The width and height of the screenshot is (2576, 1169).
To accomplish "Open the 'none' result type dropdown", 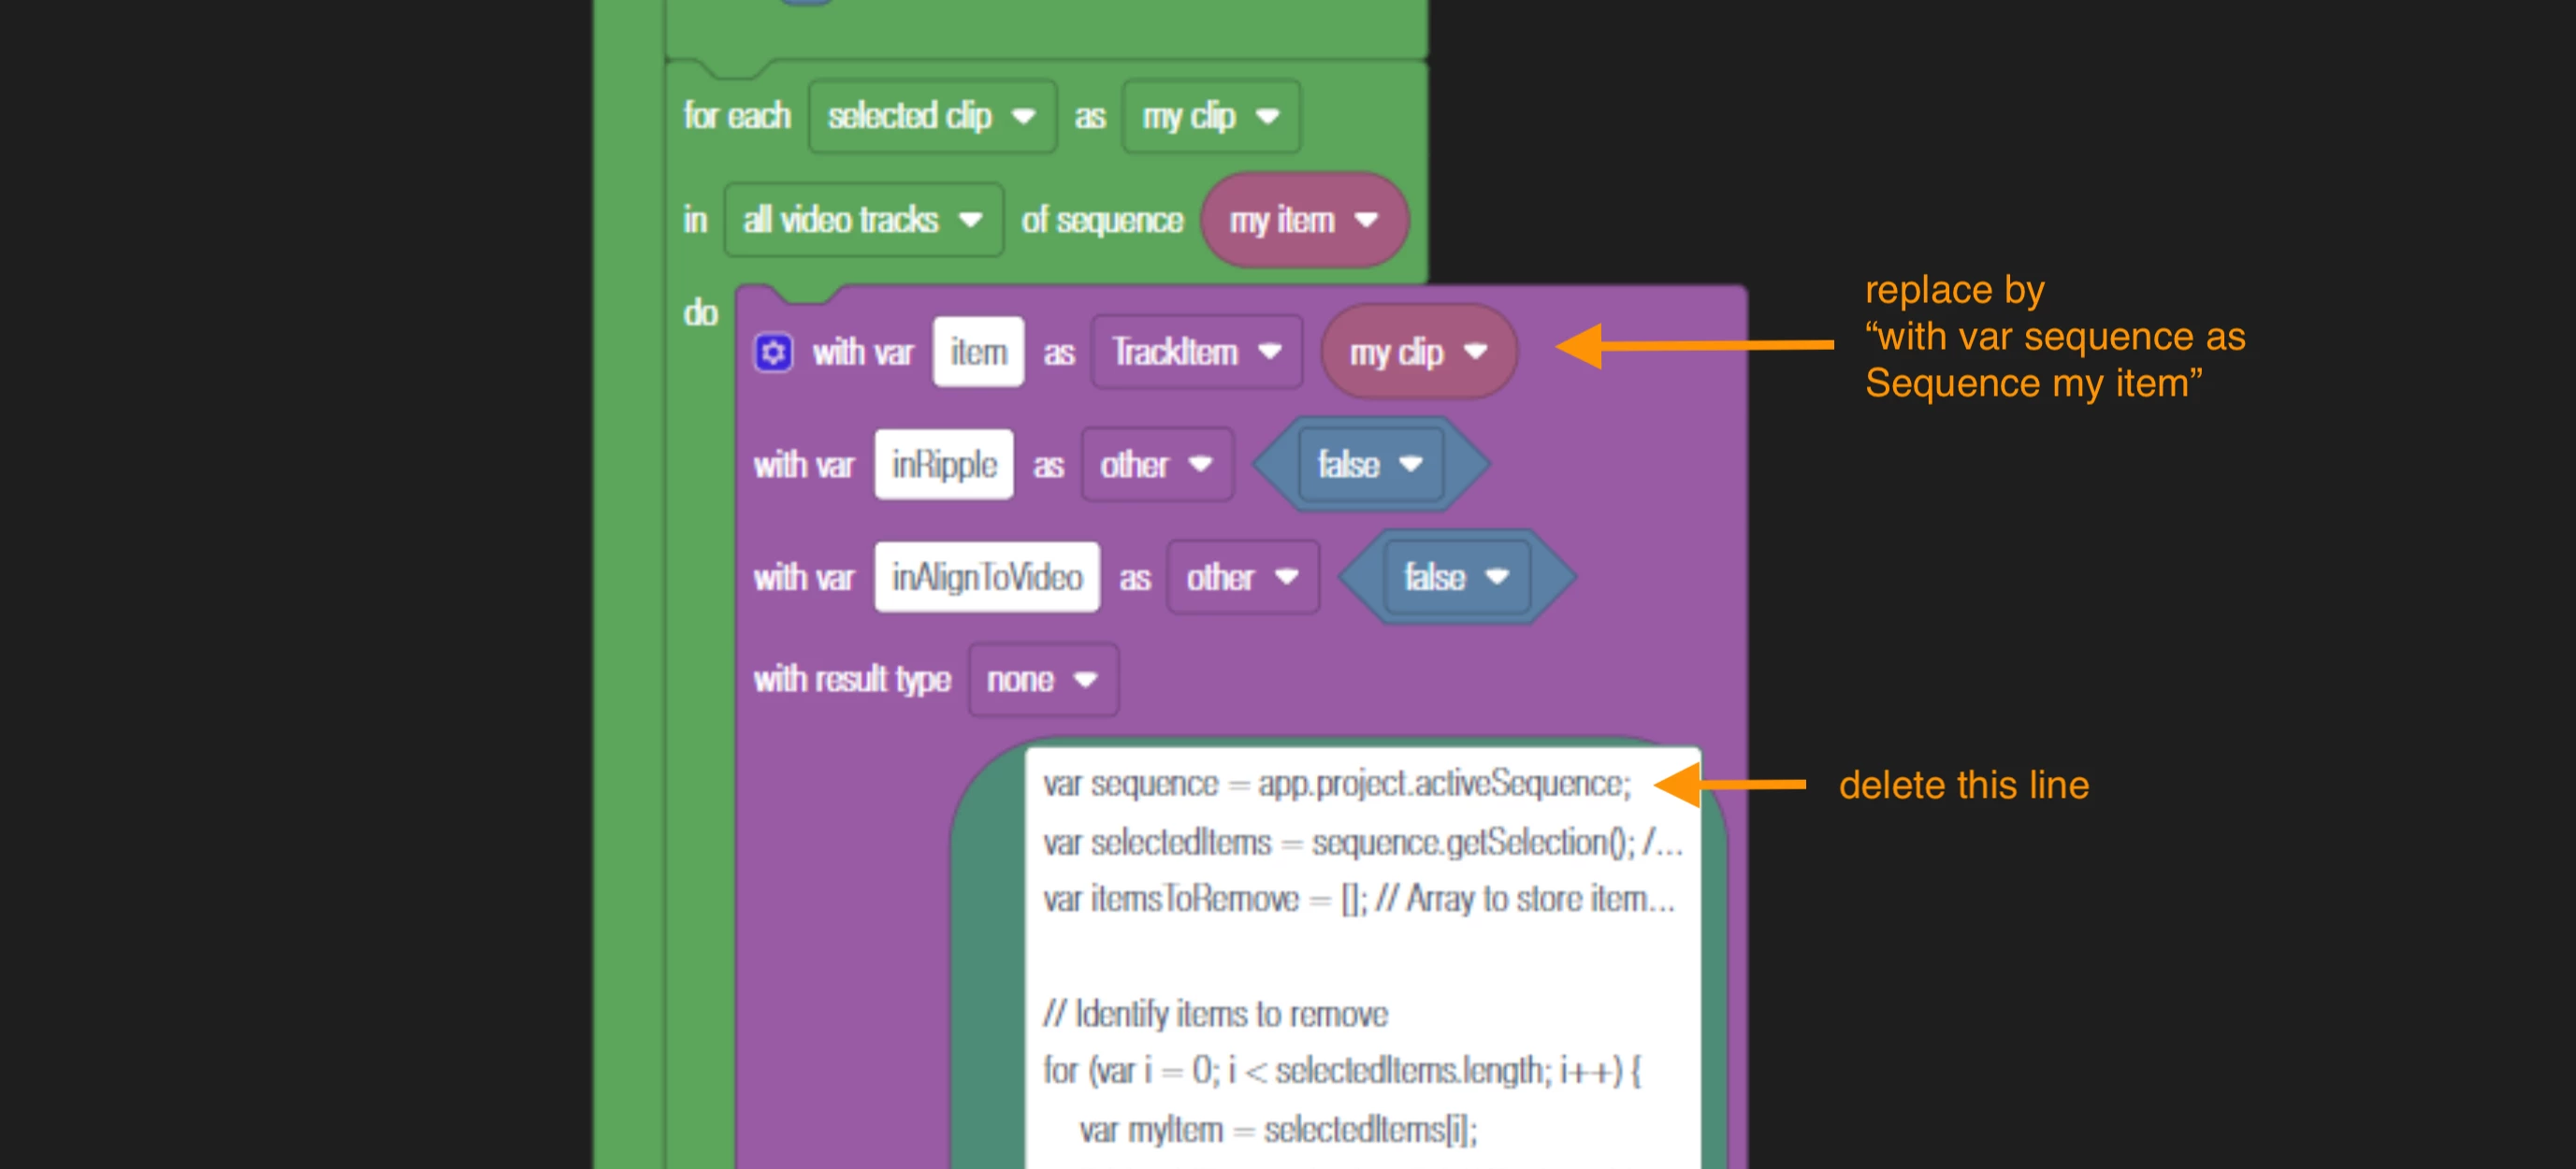I will click(x=1042, y=680).
